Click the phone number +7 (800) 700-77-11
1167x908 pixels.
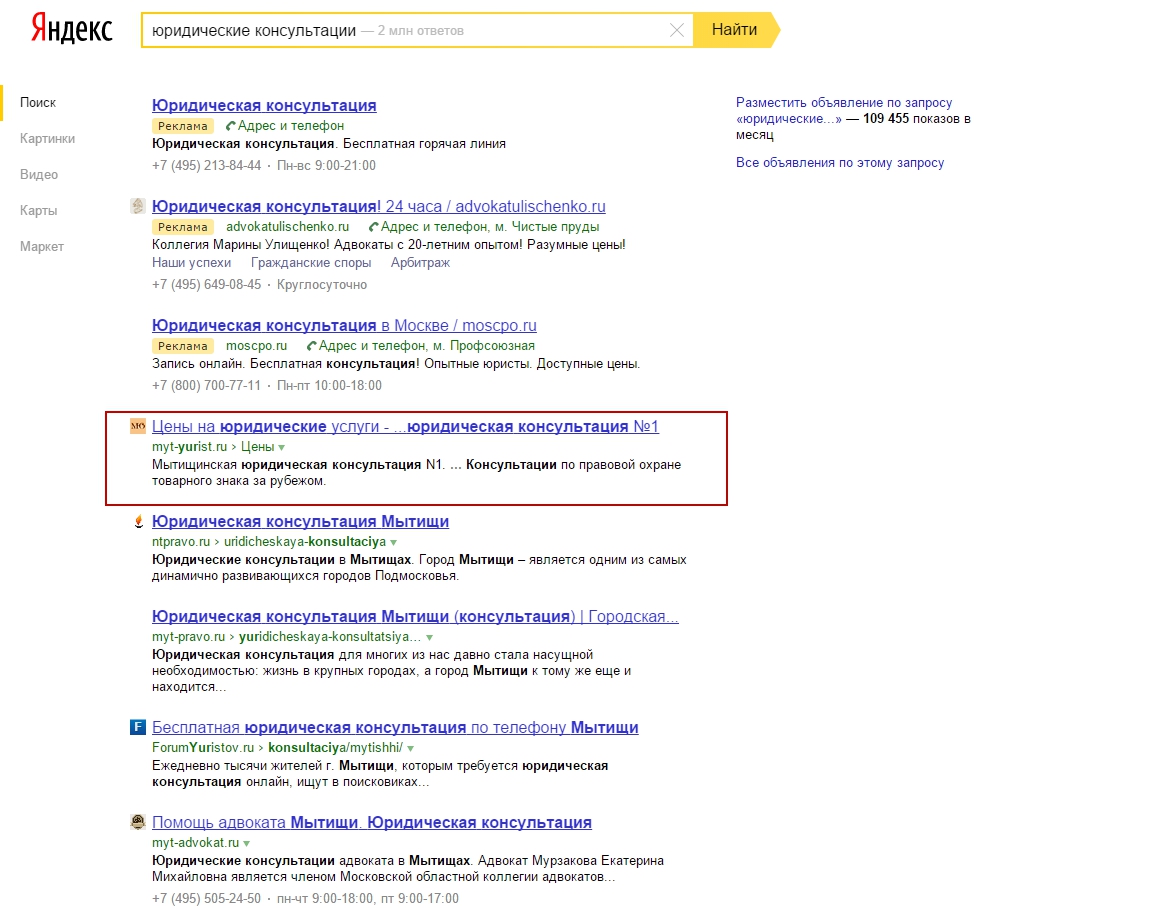206,386
